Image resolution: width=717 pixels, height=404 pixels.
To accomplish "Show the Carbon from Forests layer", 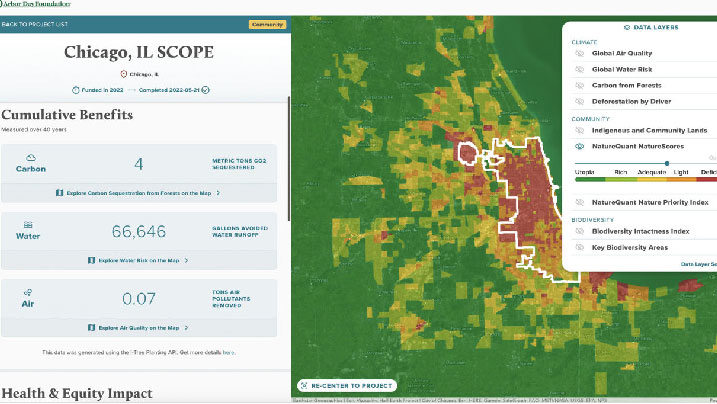I will [x=579, y=85].
